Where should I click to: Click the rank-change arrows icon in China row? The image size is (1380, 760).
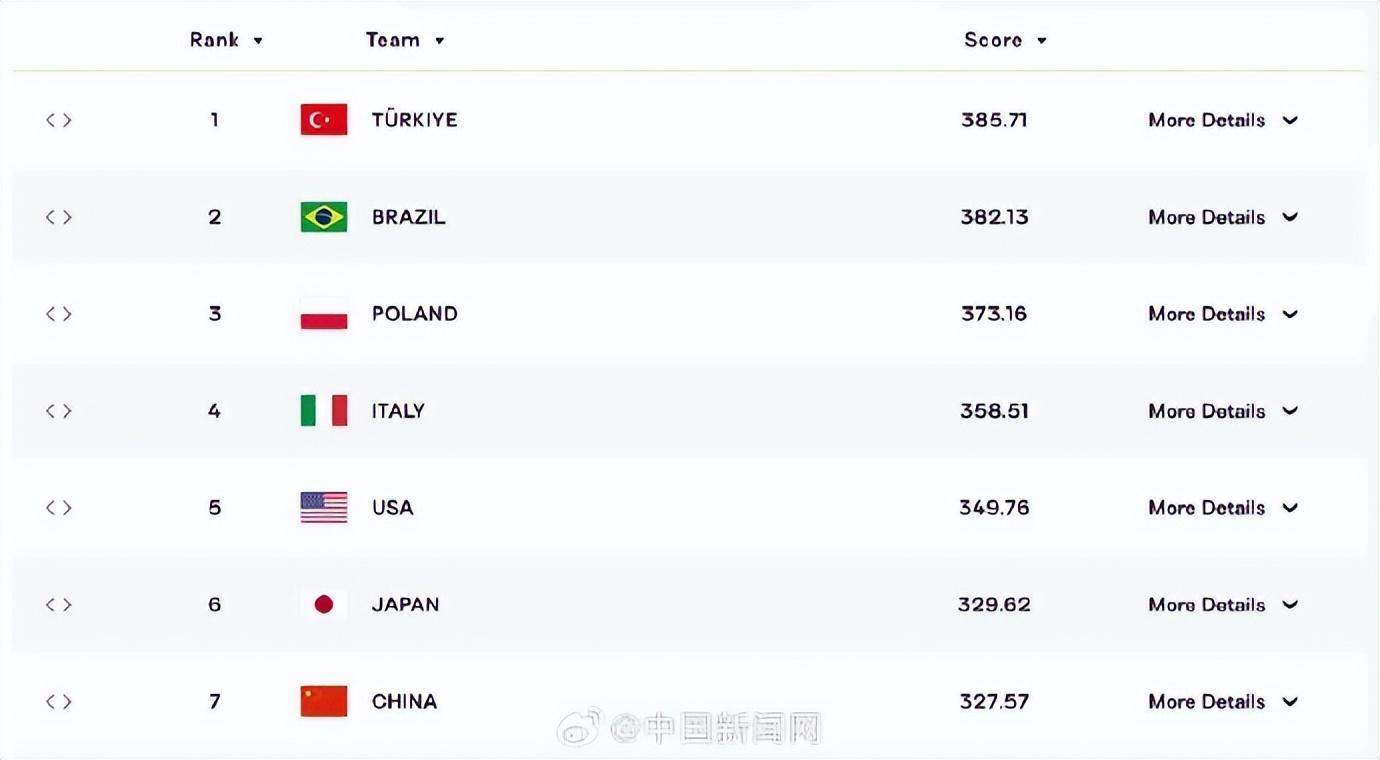tap(59, 701)
